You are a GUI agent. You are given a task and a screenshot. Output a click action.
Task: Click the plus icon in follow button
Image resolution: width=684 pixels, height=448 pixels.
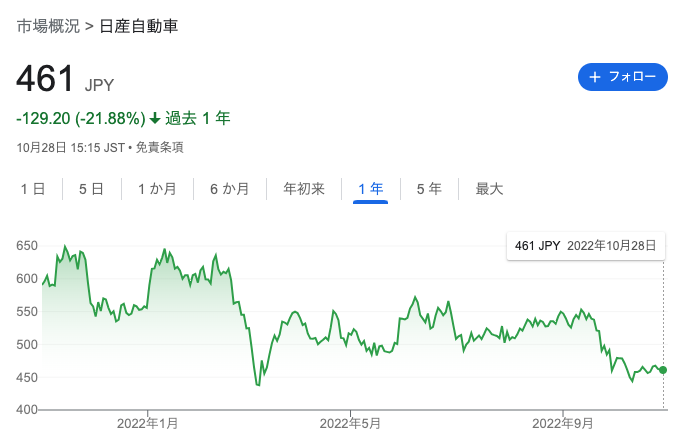pos(595,77)
